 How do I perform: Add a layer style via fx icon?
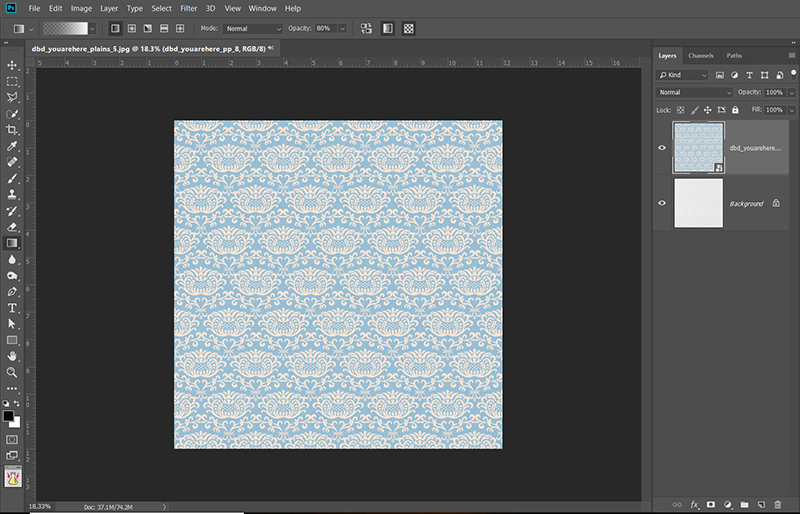pos(694,504)
